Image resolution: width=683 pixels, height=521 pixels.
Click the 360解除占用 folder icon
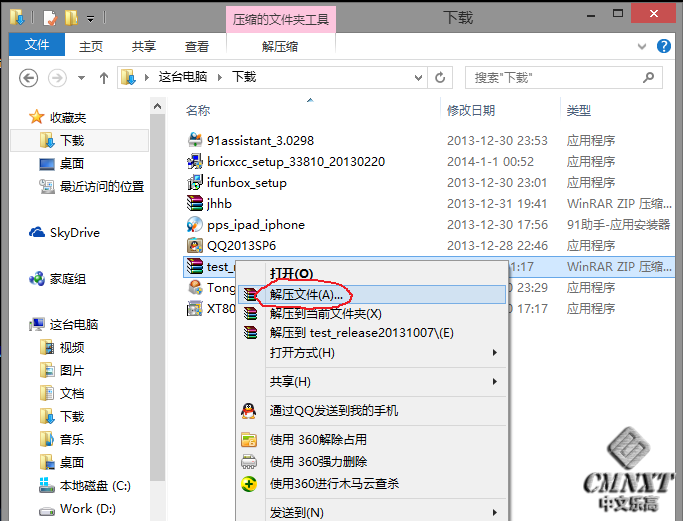point(249,440)
